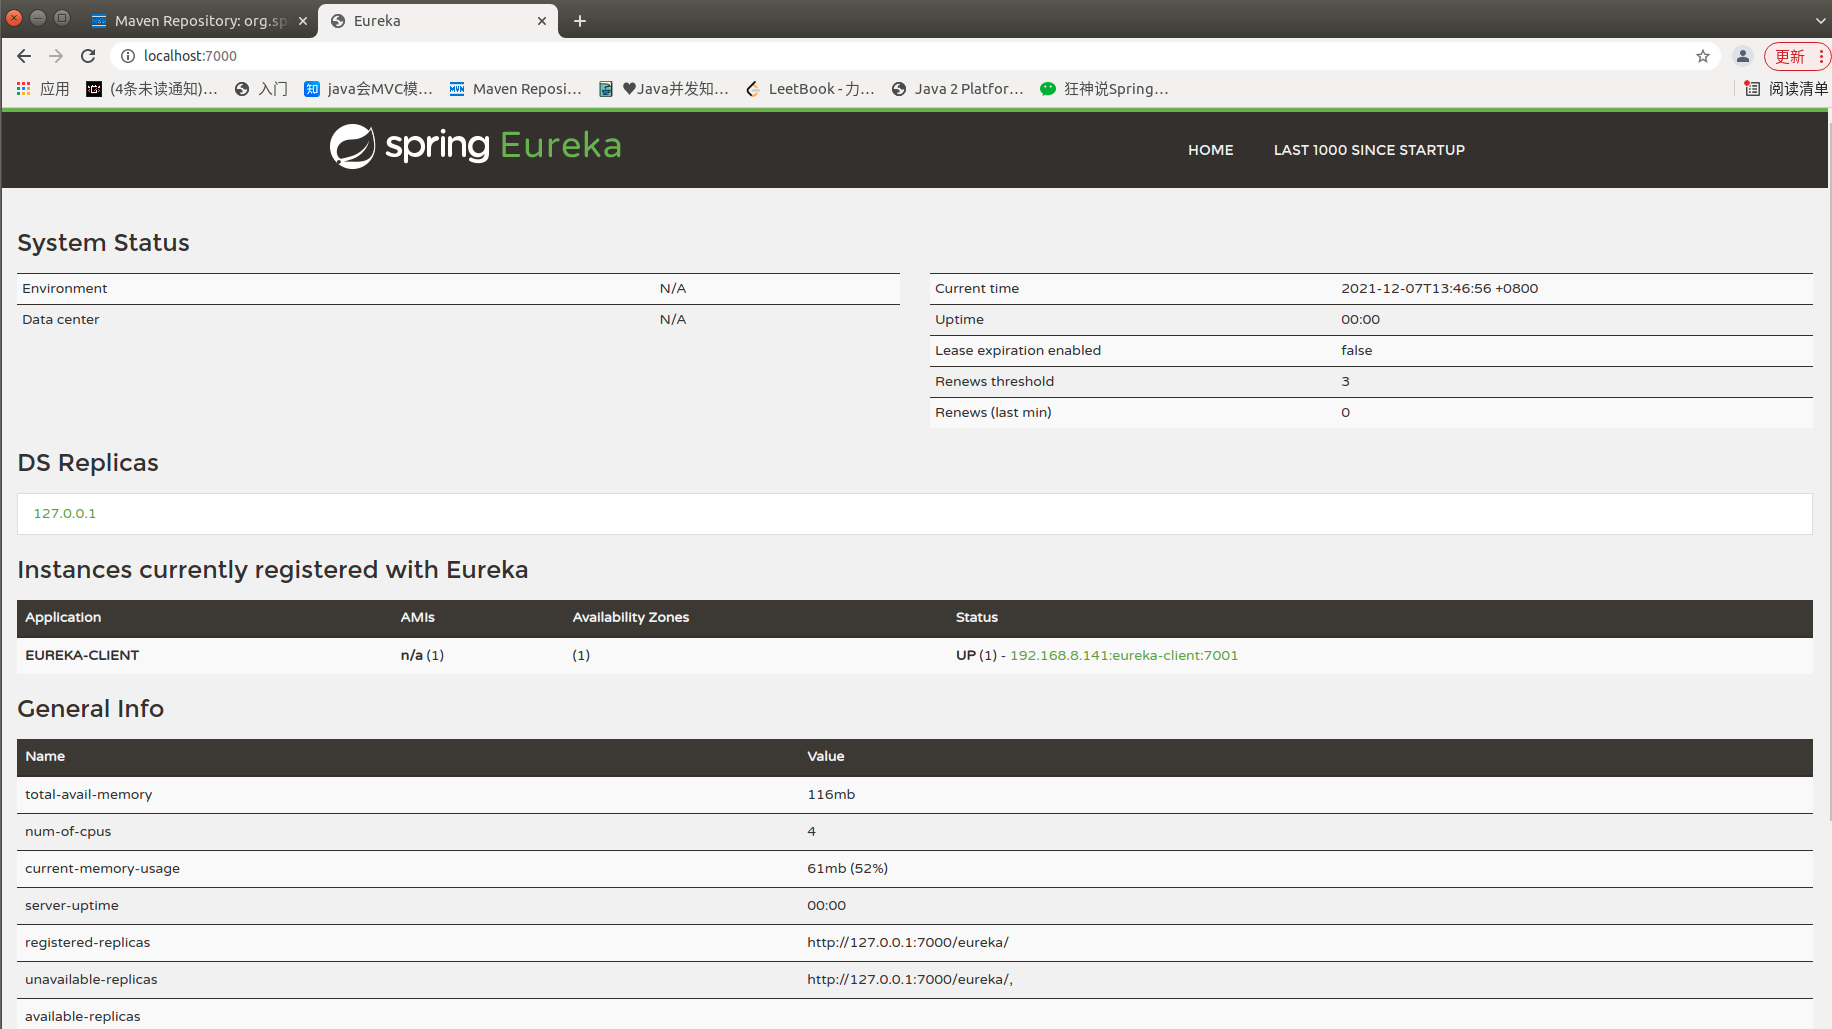Open the browser profile avatar

point(1743,56)
